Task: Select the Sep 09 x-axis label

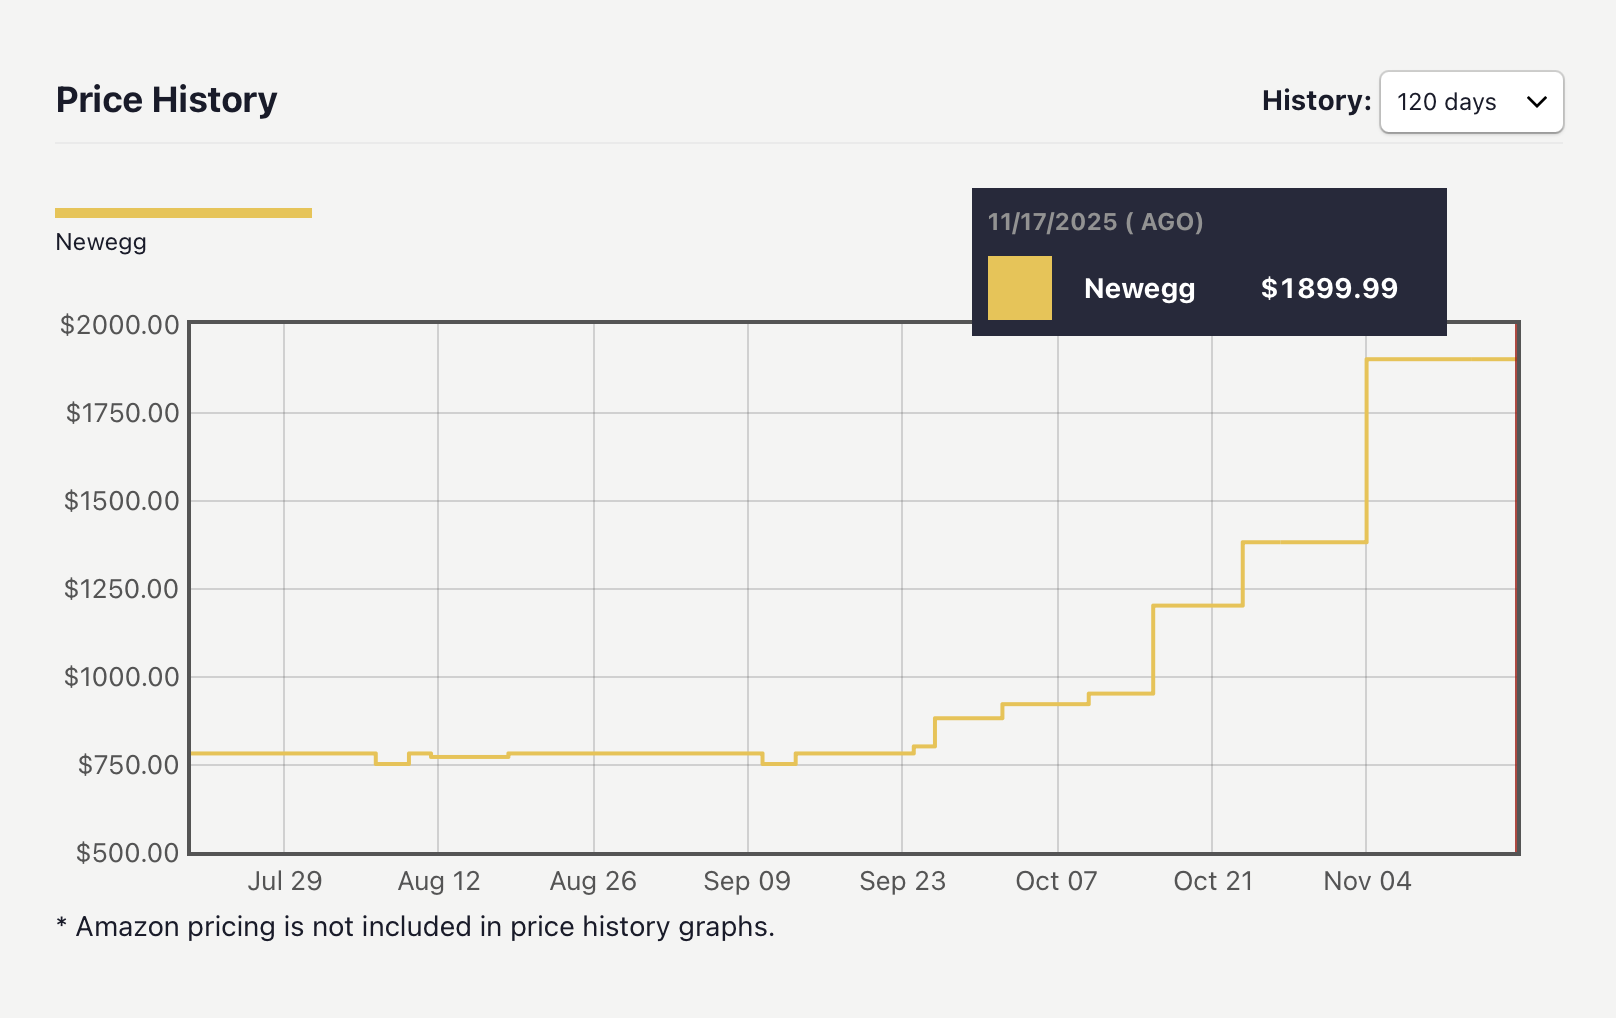Action: pos(747,881)
